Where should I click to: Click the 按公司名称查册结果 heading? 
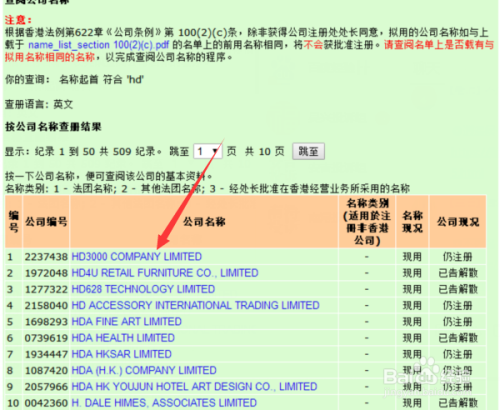(x=53, y=127)
